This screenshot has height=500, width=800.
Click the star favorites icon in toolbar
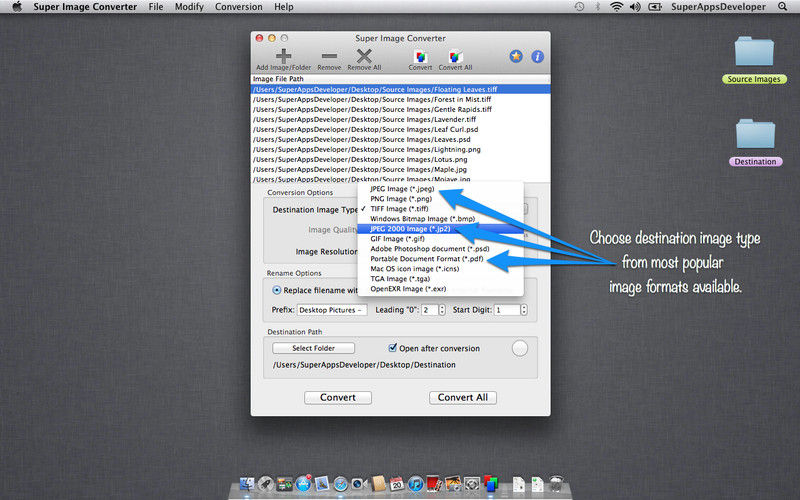pyautogui.click(x=516, y=56)
